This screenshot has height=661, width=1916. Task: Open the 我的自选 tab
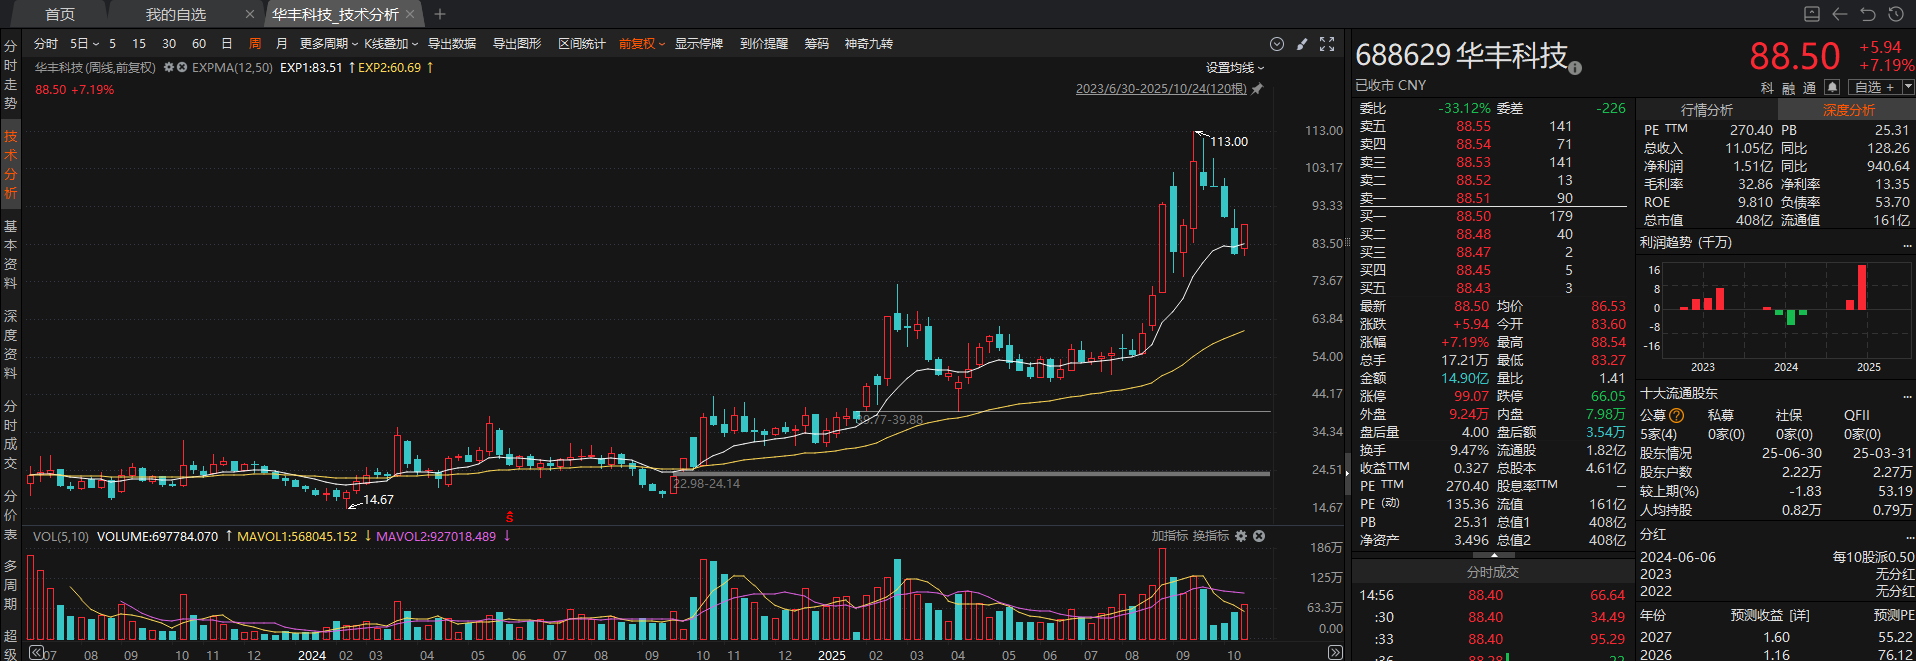(x=176, y=14)
